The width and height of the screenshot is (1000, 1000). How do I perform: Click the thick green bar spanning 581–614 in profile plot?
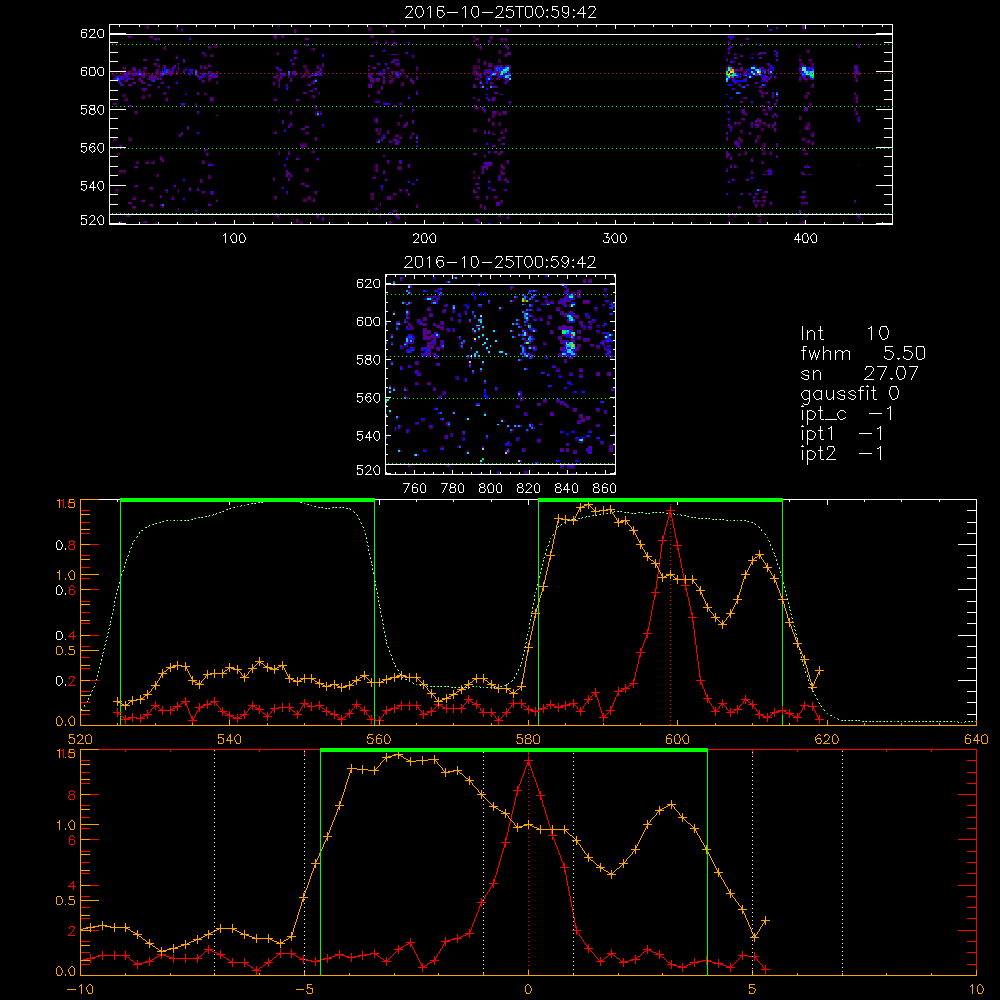coord(660,500)
